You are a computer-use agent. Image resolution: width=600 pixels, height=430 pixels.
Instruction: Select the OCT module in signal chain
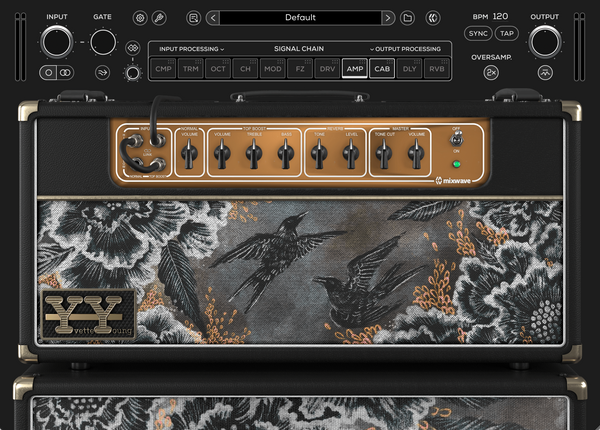(x=218, y=69)
